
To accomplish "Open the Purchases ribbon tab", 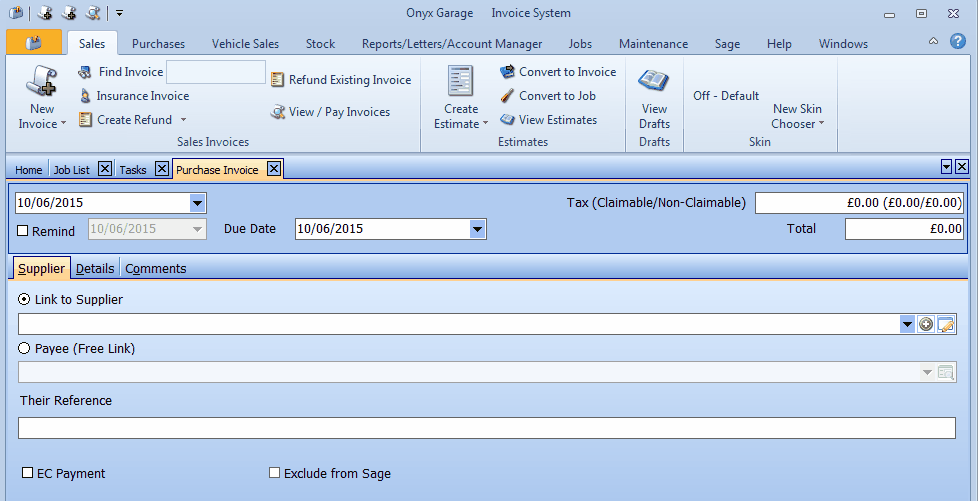I will 158,44.
